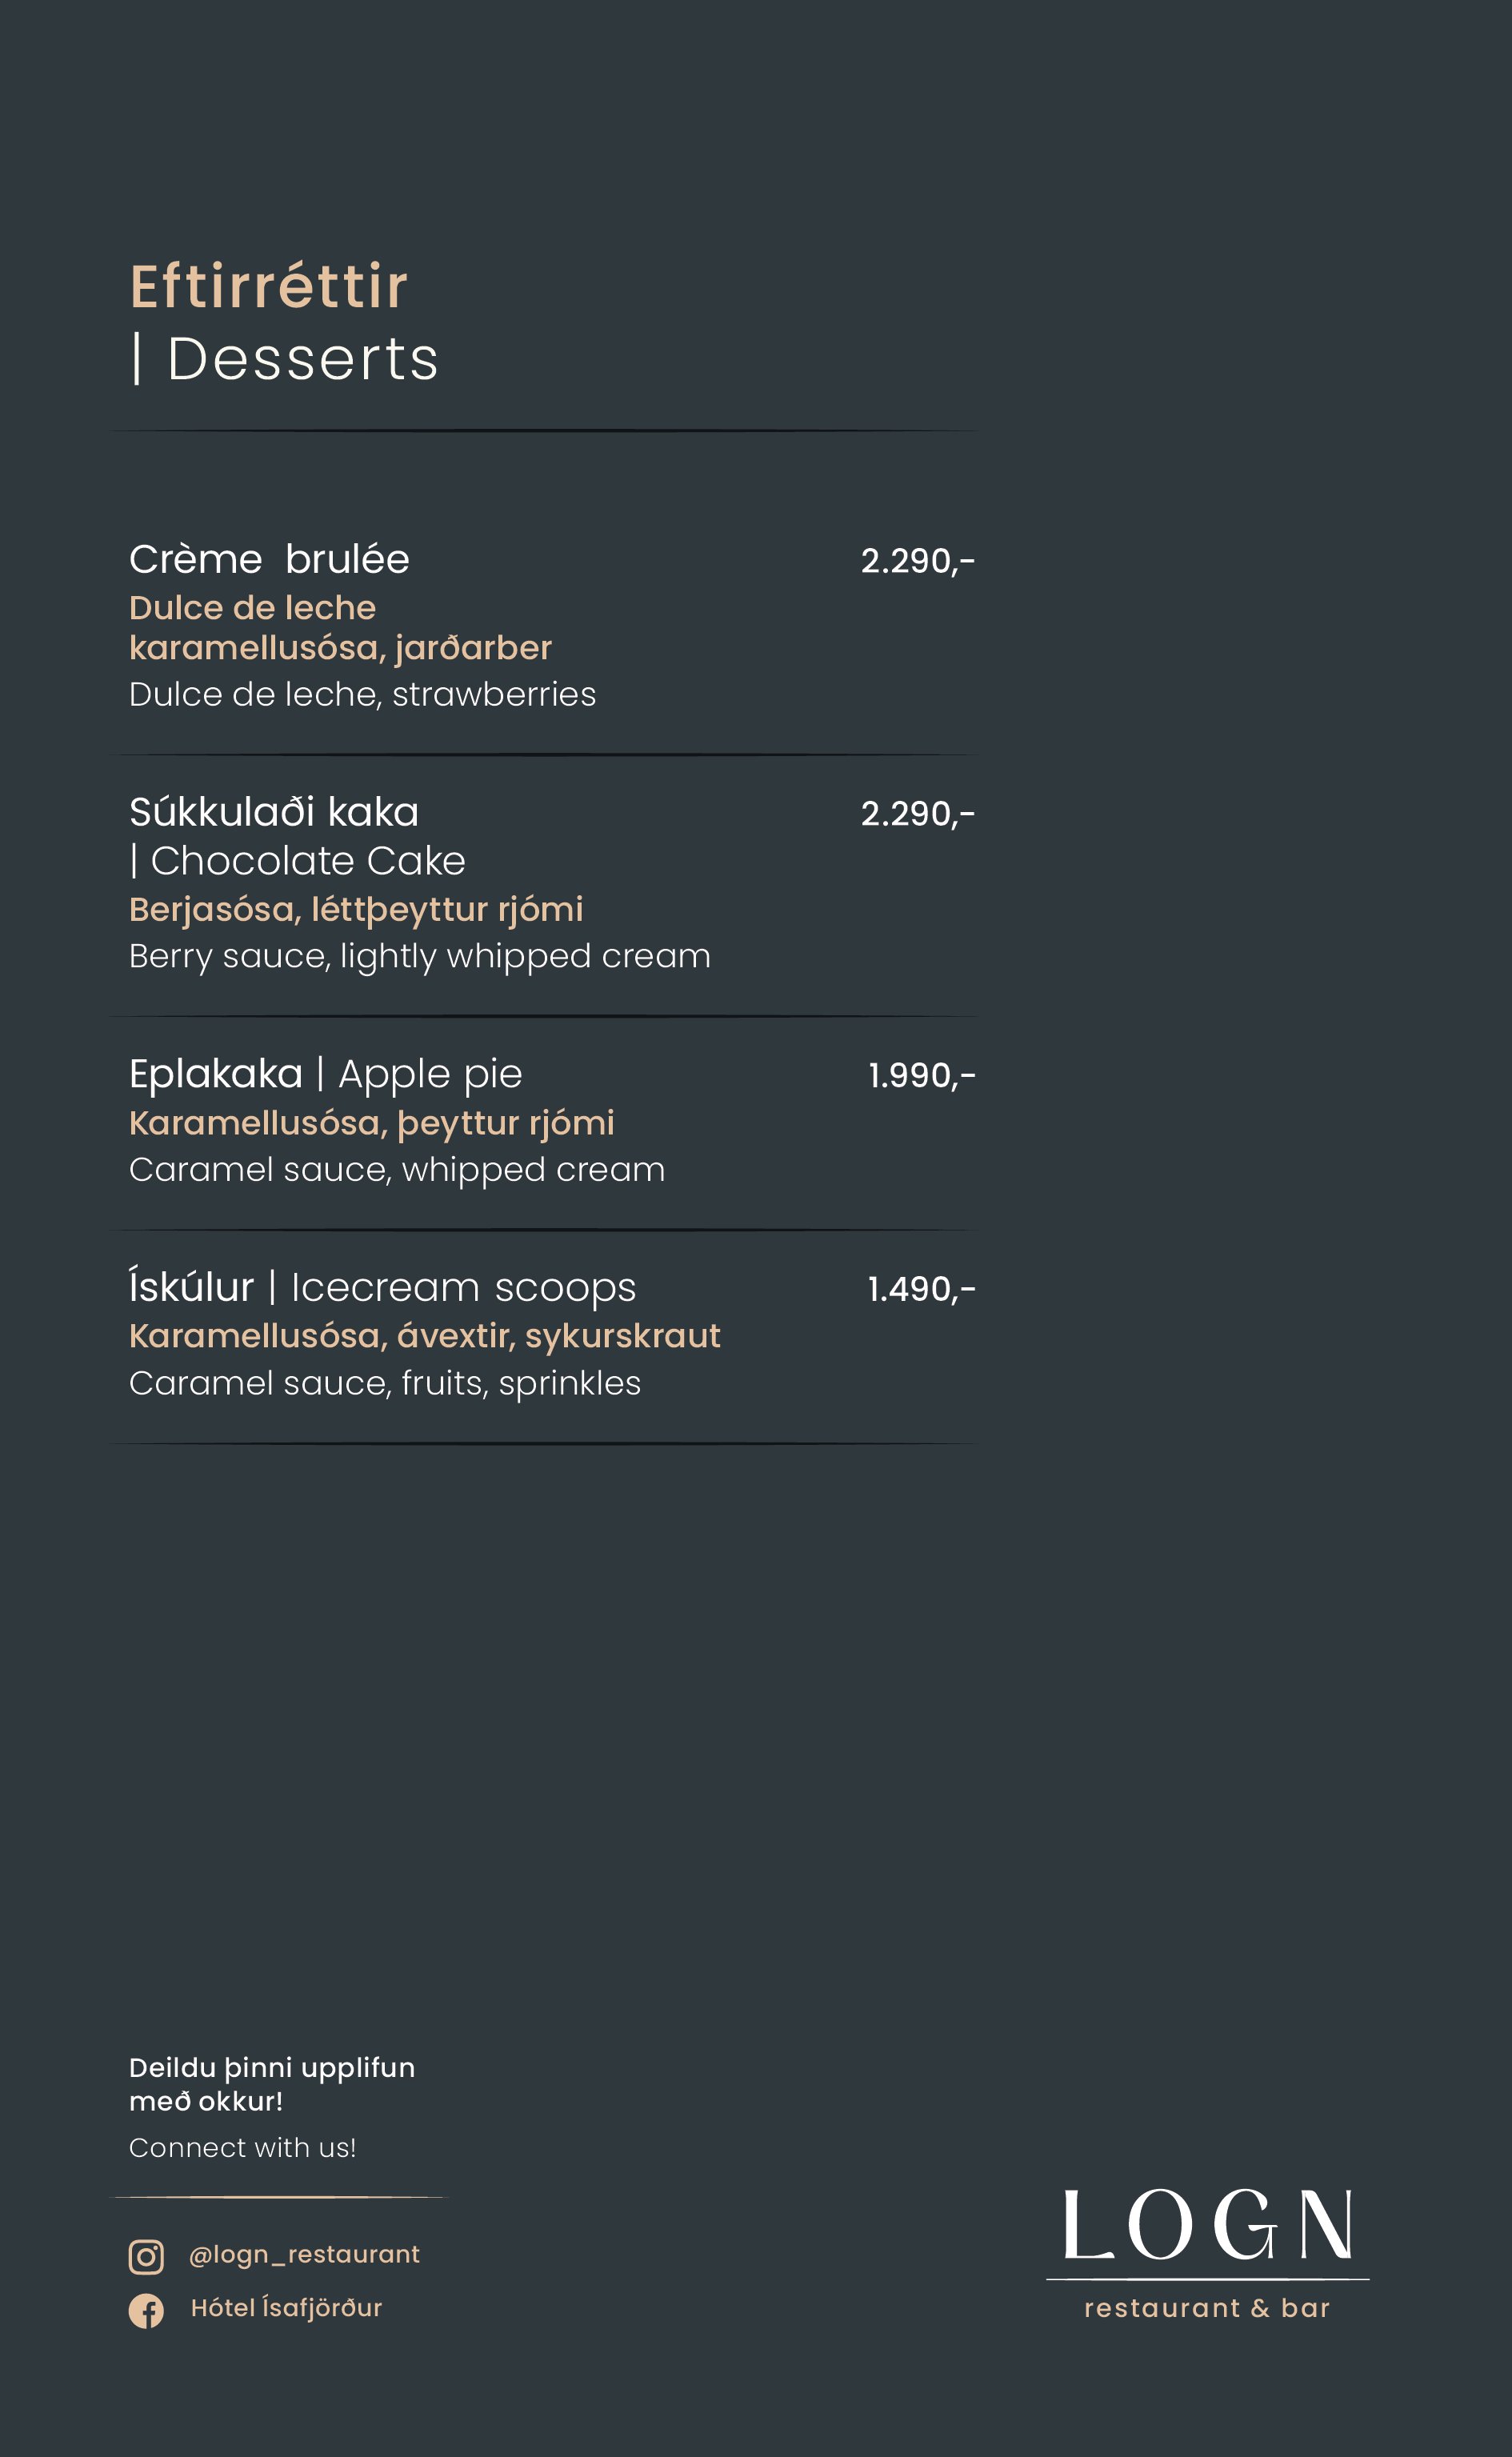The height and width of the screenshot is (2457, 1512).
Task: Click the 'Connect with us!' text
Action: (x=242, y=2147)
